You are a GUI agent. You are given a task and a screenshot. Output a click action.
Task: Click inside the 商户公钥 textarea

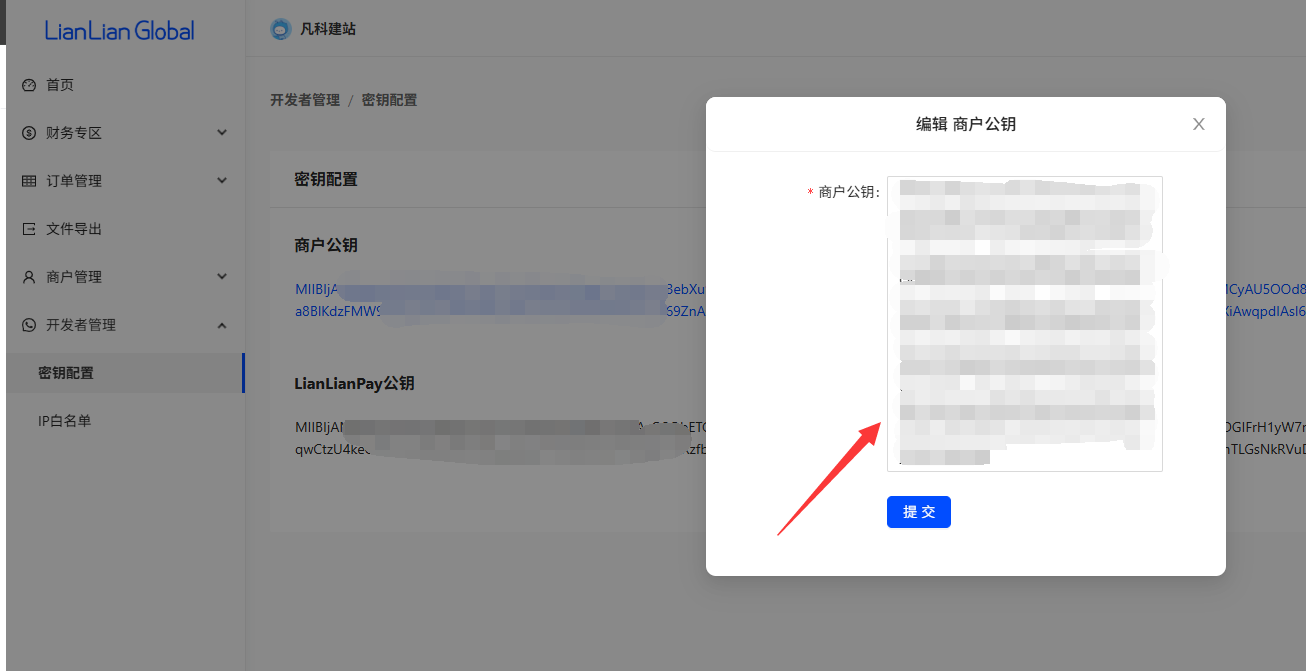[1025, 323]
